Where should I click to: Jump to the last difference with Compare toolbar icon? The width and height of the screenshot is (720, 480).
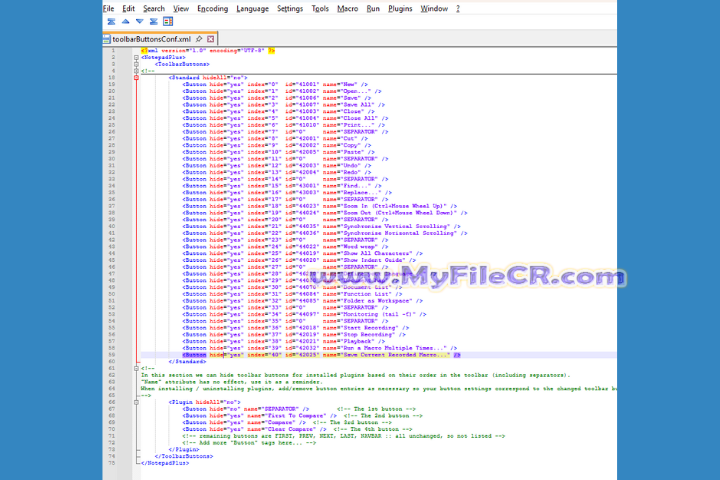tap(154, 22)
